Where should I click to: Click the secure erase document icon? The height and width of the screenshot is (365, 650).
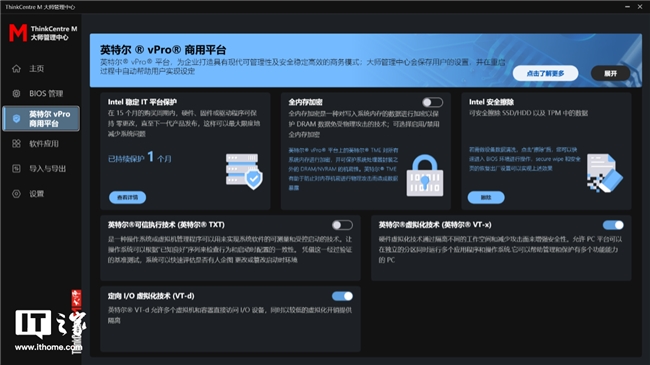coord(605,173)
